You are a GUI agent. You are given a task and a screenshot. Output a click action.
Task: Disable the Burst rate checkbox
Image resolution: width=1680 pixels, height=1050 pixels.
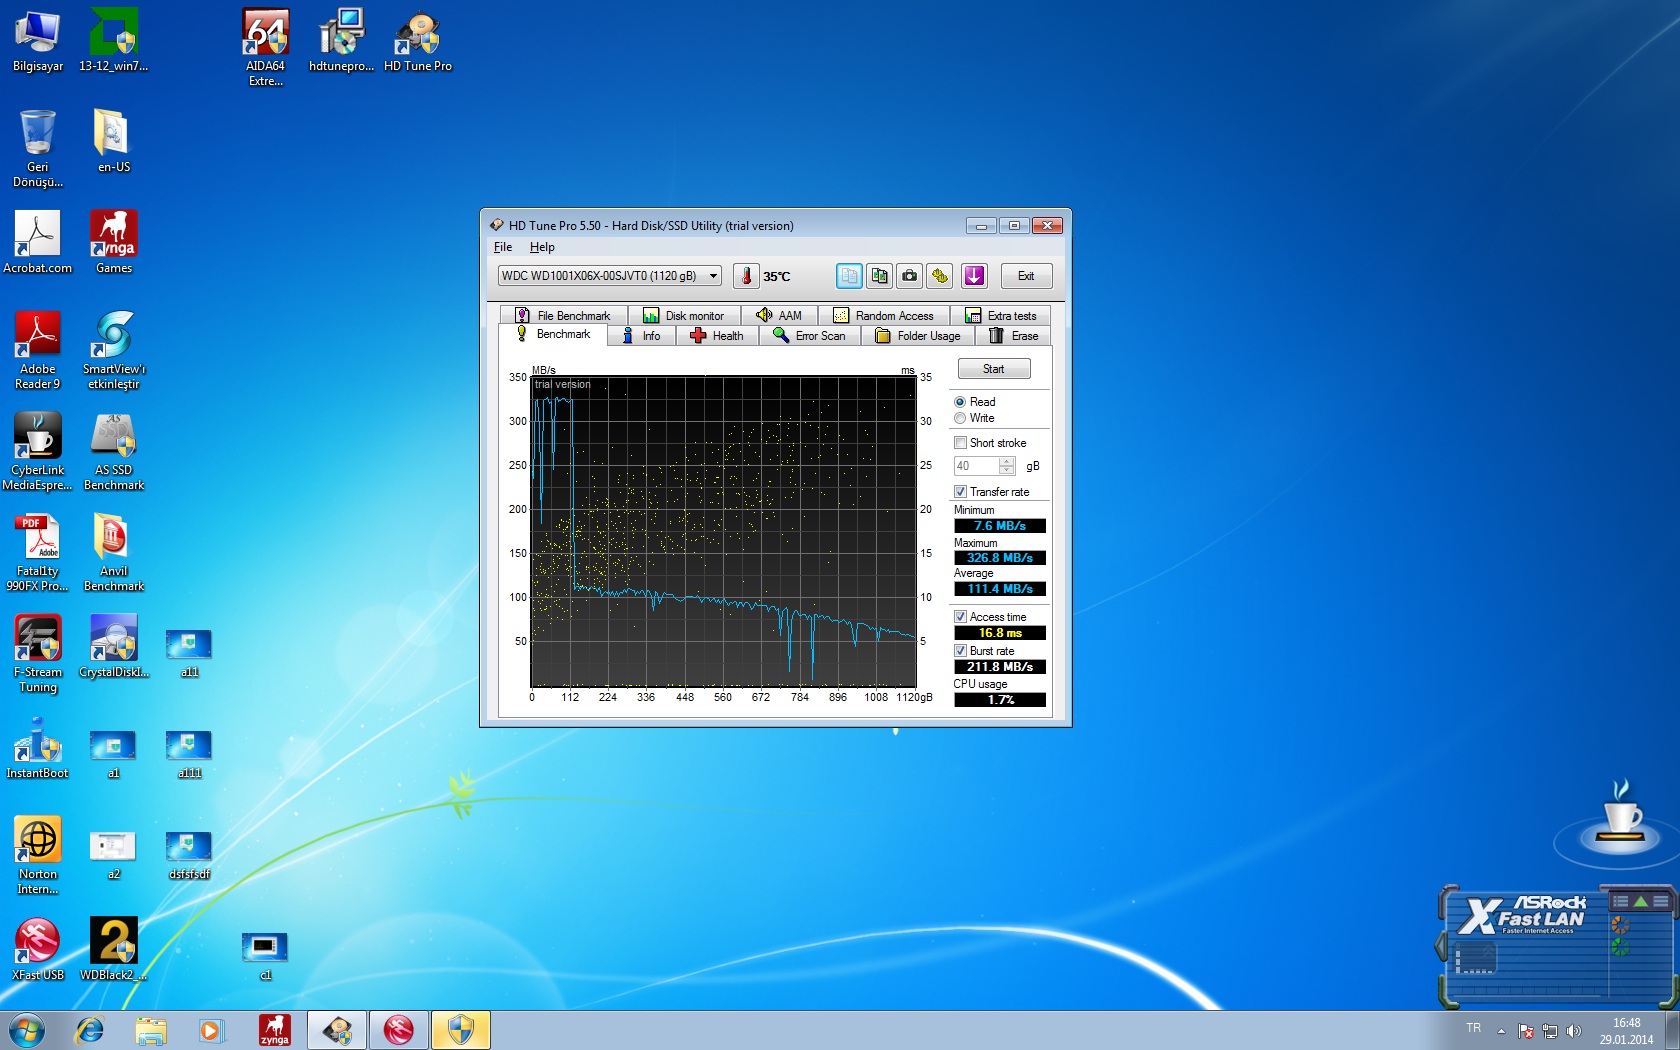click(960, 651)
